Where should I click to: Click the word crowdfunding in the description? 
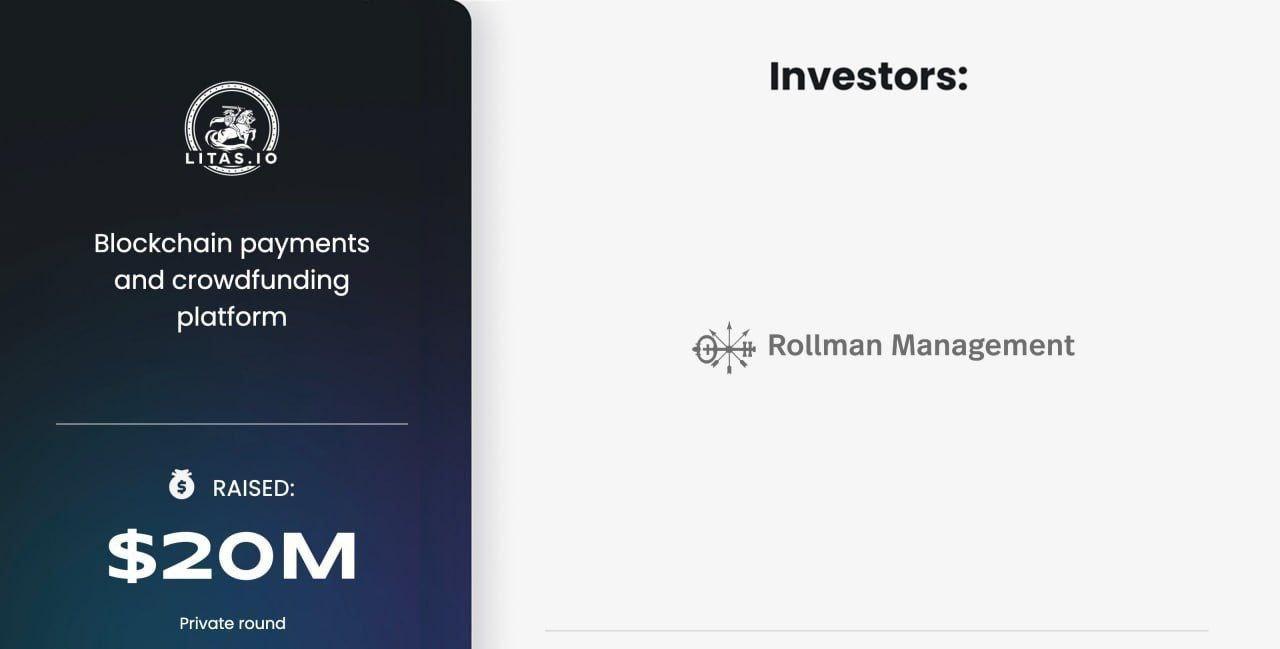[x=260, y=280]
